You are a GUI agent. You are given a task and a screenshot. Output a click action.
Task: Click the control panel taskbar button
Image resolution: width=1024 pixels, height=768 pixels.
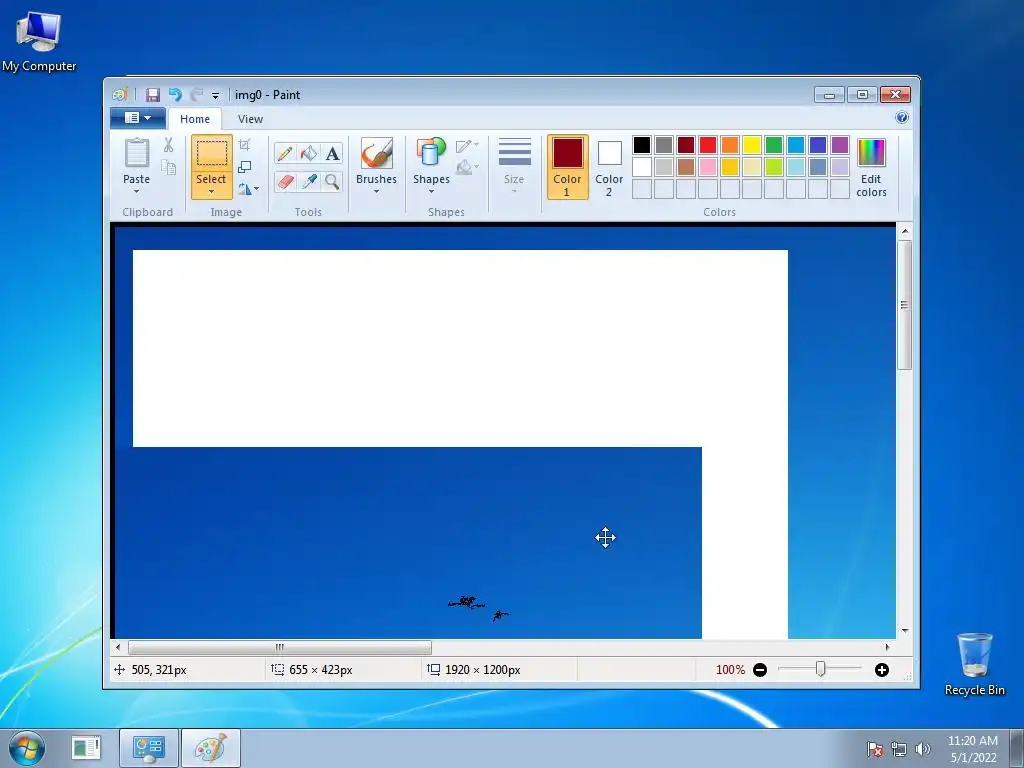149,748
